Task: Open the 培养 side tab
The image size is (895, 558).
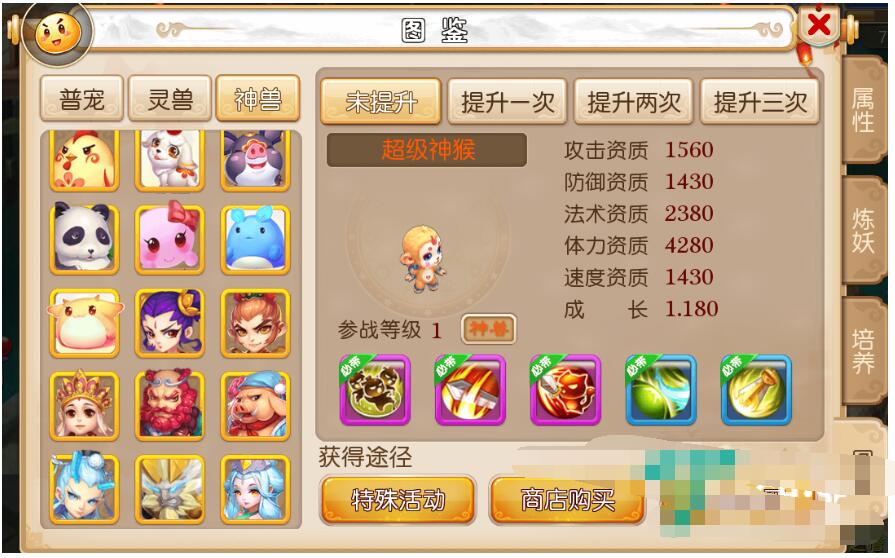Action: (863, 350)
